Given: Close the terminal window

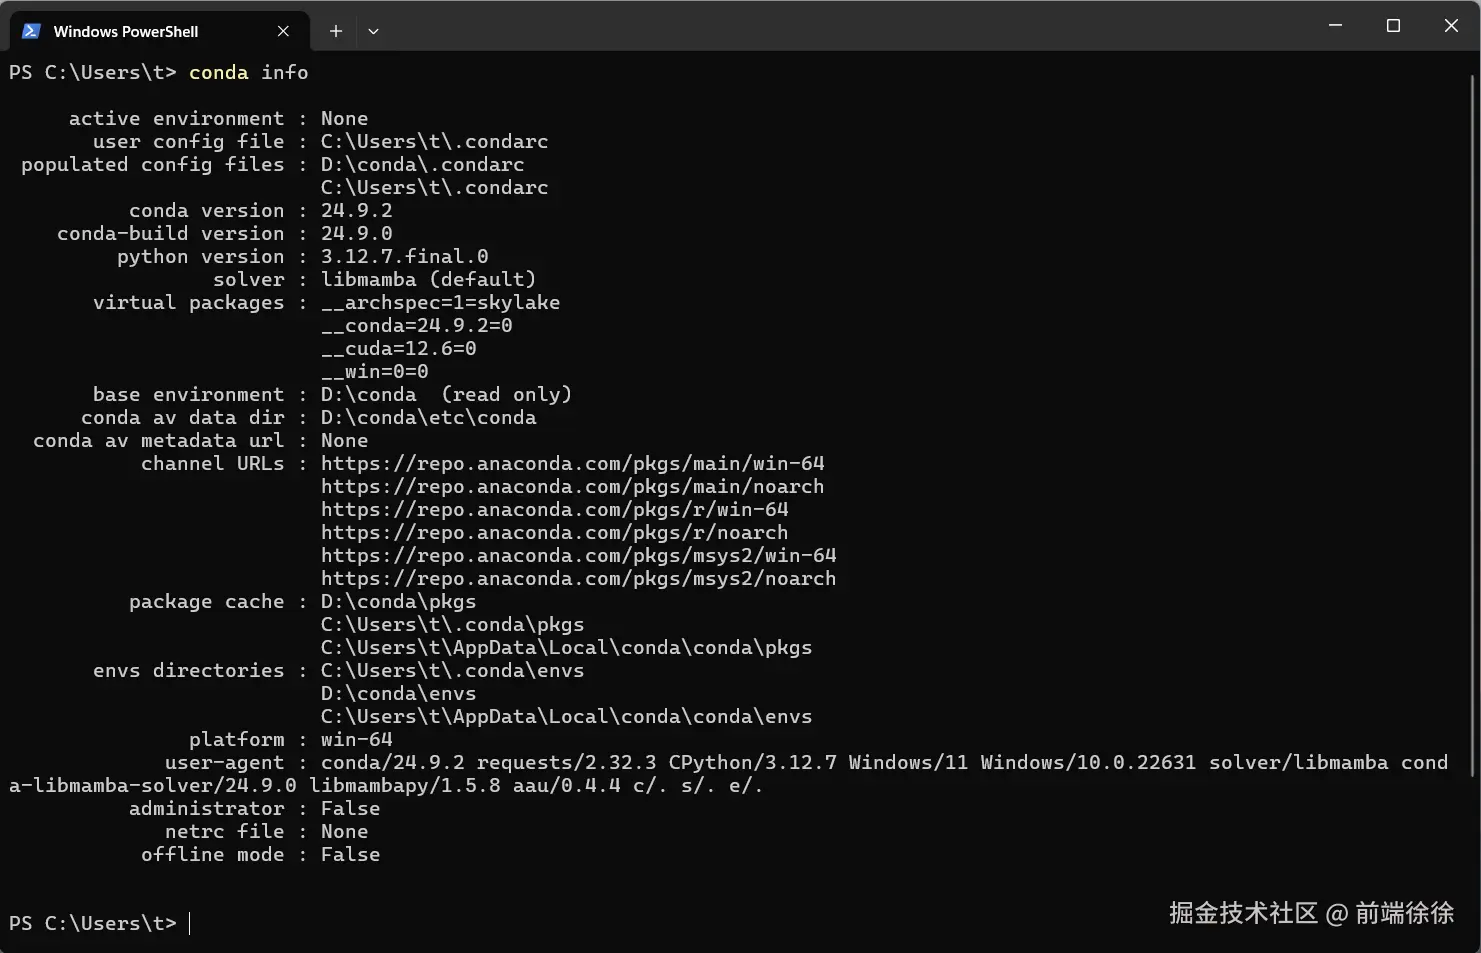Looking at the screenshot, I should pyautogui.click(x=1451, y=25).
